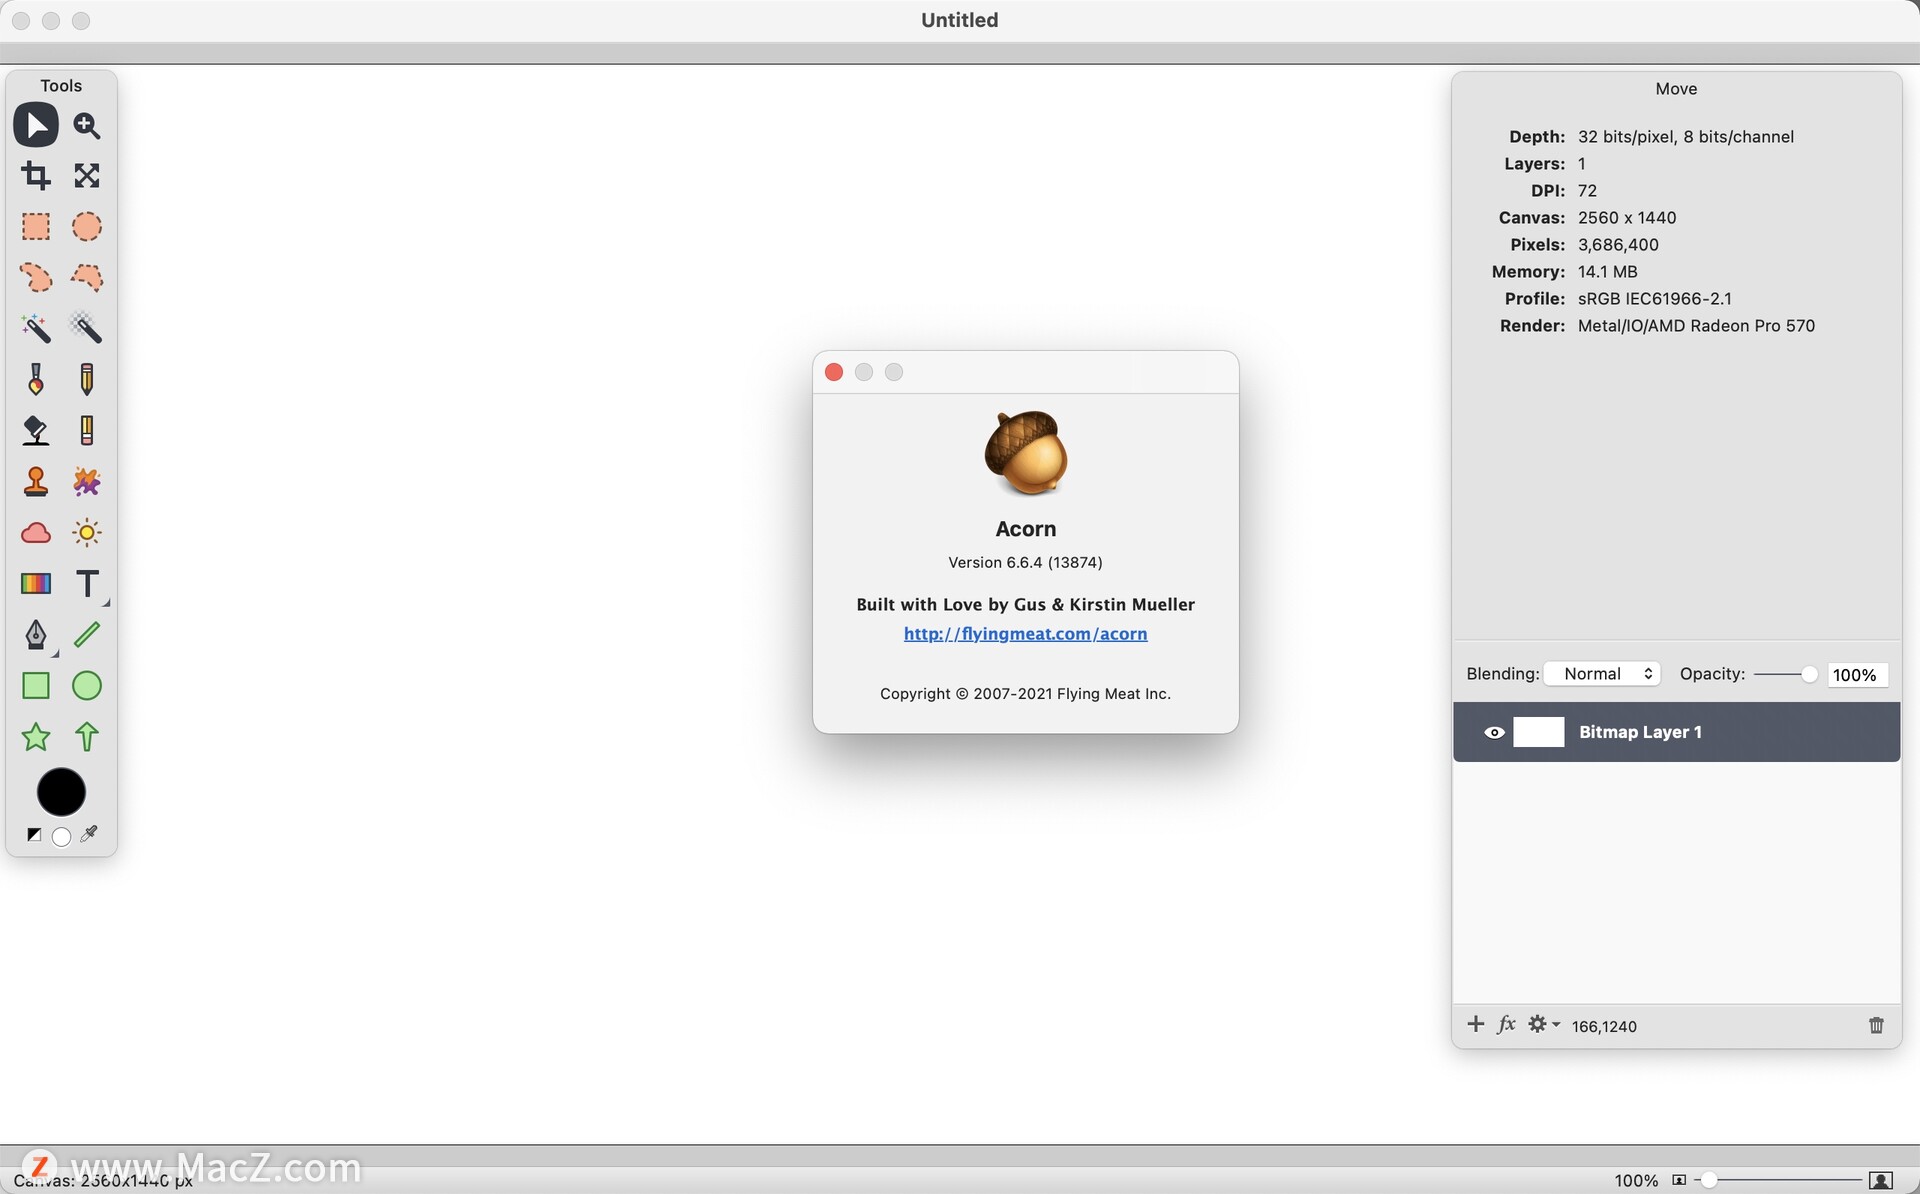Click the Pixels 3,686,400 value
The width and height of the screenshot is (1920, 1194).
point(1618,245)
